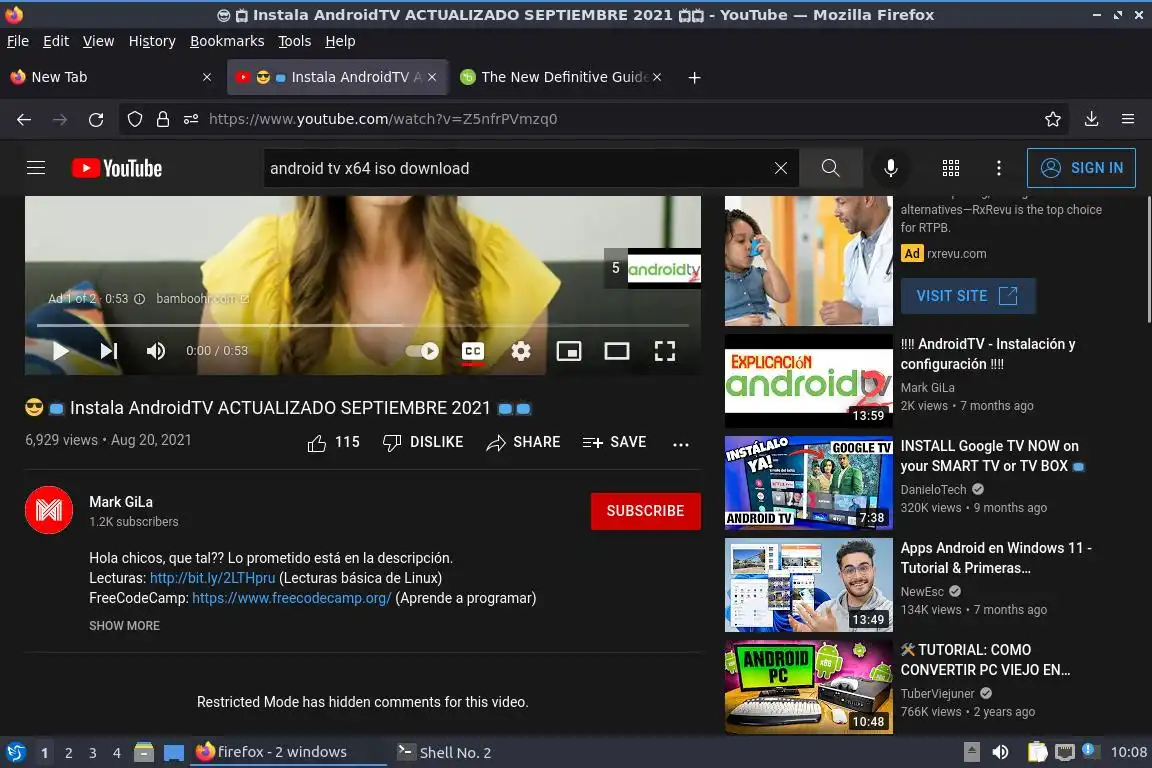Subscribe to Mark GiLa
The image size is (1152, 768).
[x=646, y=511]
